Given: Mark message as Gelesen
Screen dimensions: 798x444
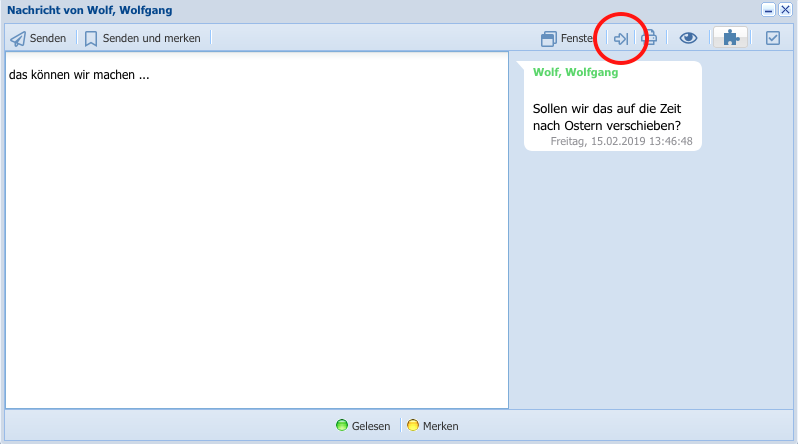Looking at the screenshot, I should coord(363,426).
